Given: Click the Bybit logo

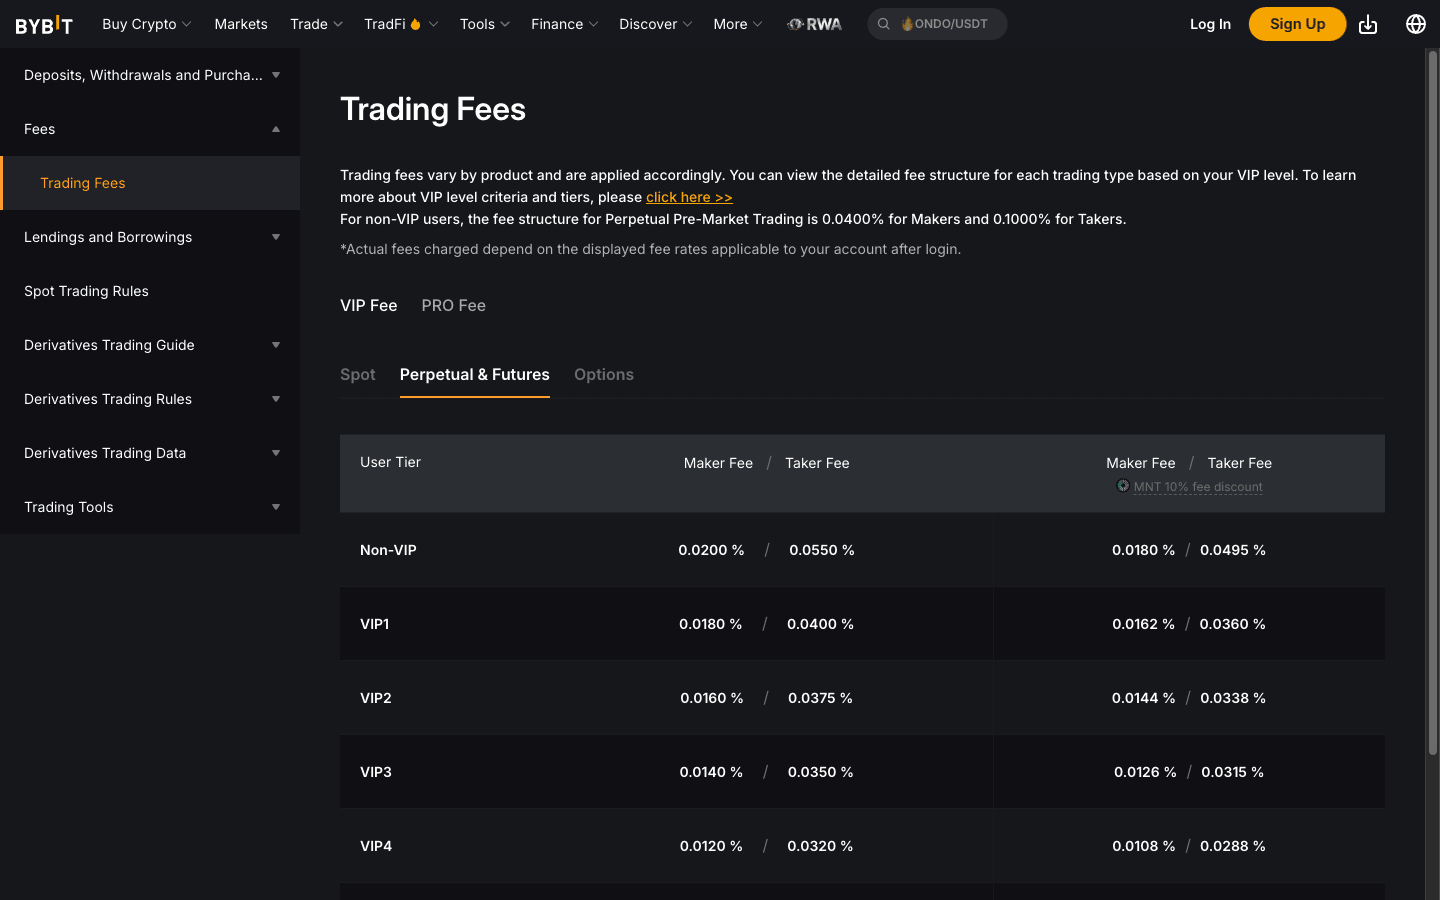Looking at the screenshot, I should (x=44, y=24).
